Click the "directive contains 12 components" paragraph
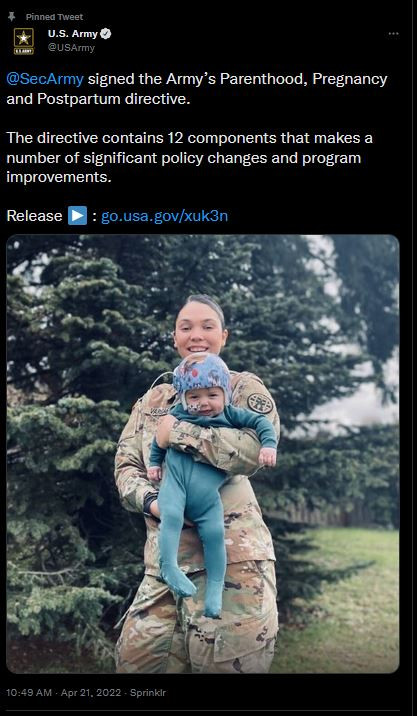 point(189,157)
